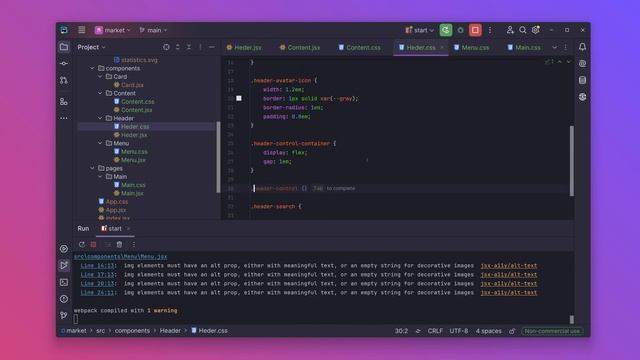Show more tool windows ellipsis
The height and width of the screenshot is (360, 640).
[64, 118]
